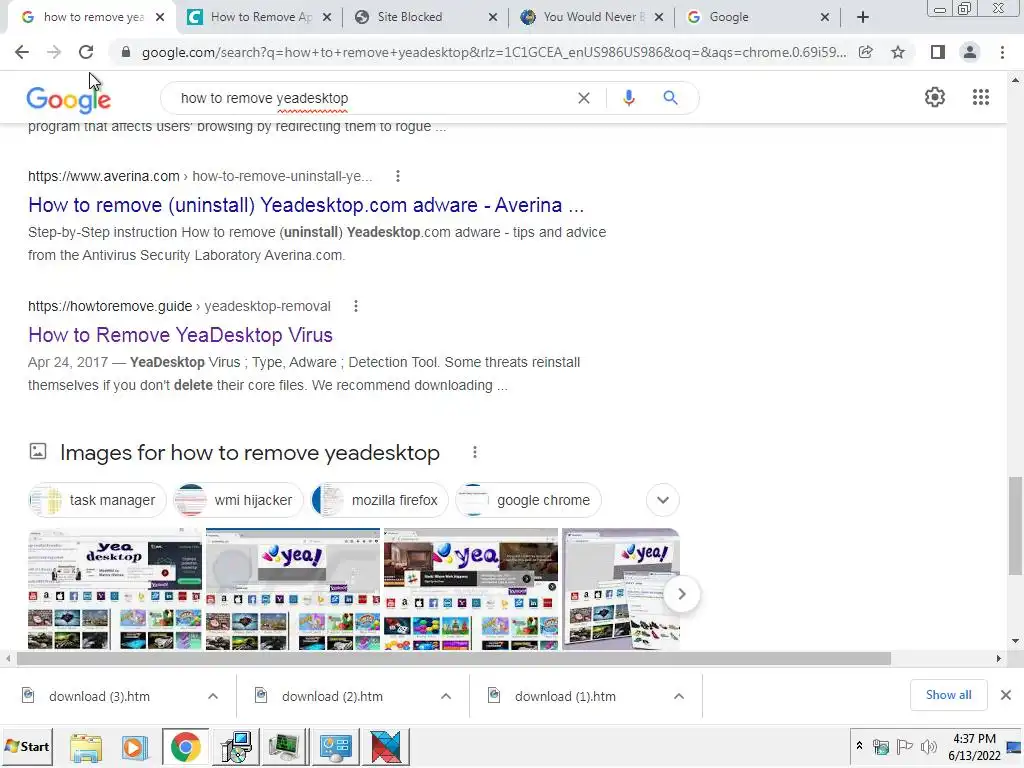Open the side panel icon
This screenshot has height=768, width=1024.
938,52
